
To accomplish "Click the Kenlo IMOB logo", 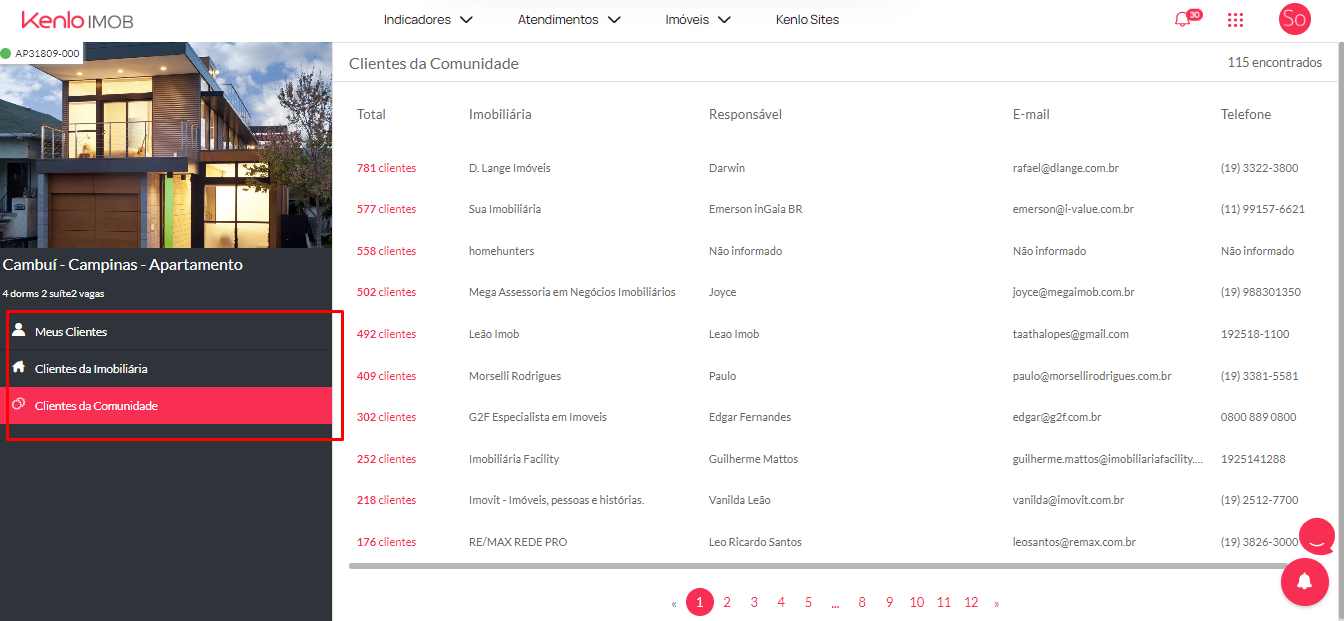I will [x=77, y=20].
